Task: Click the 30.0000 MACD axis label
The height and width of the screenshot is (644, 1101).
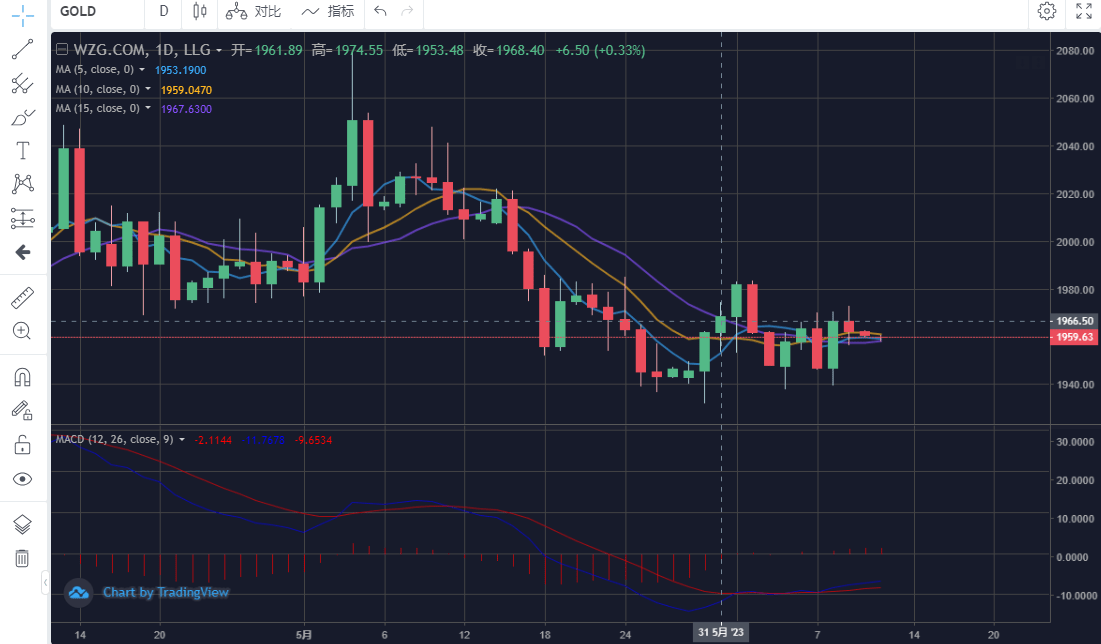Action: tap(1075, 442)
